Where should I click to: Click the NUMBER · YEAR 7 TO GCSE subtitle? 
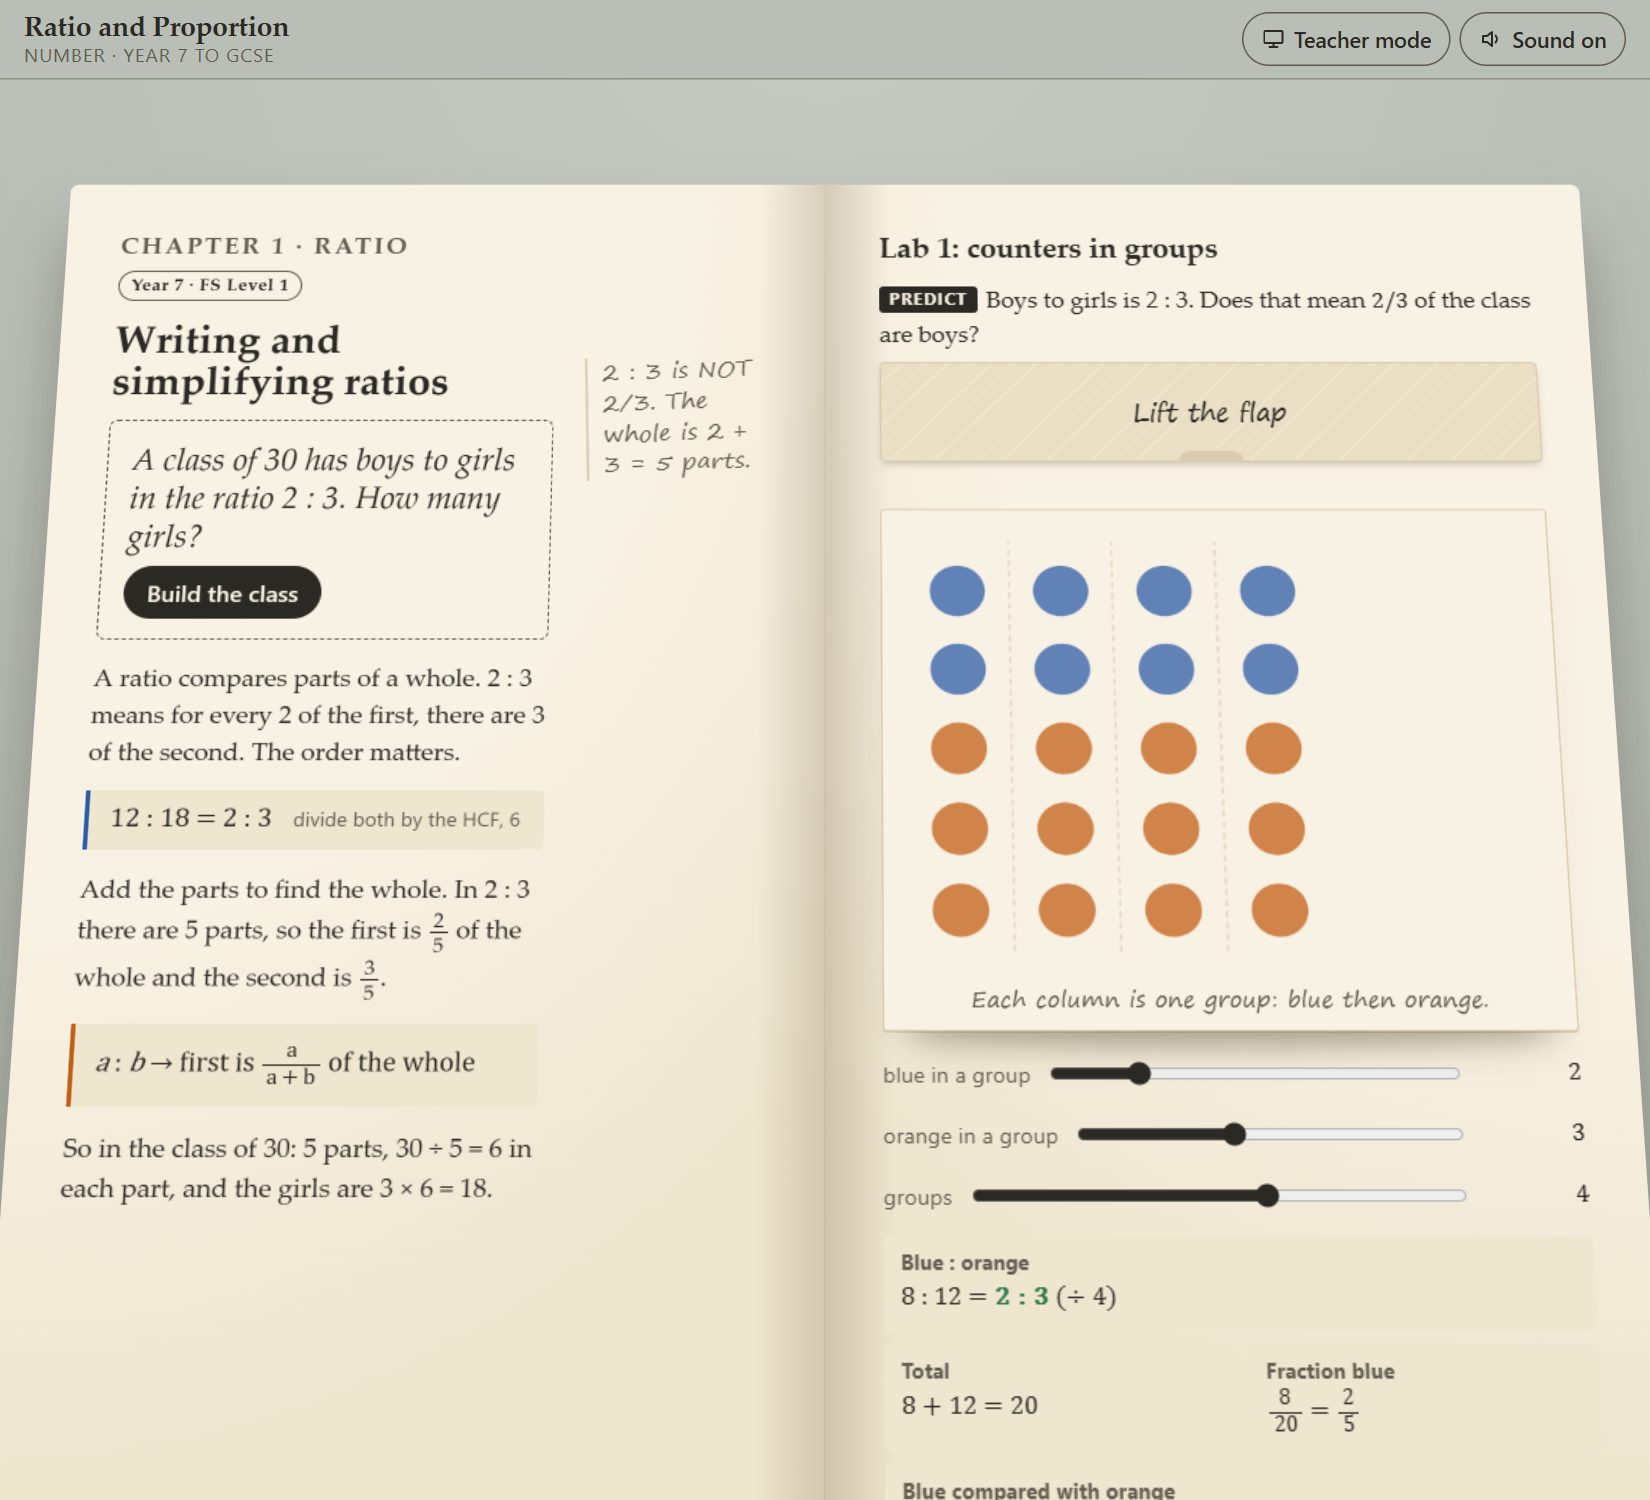click(x=149, y=56)
